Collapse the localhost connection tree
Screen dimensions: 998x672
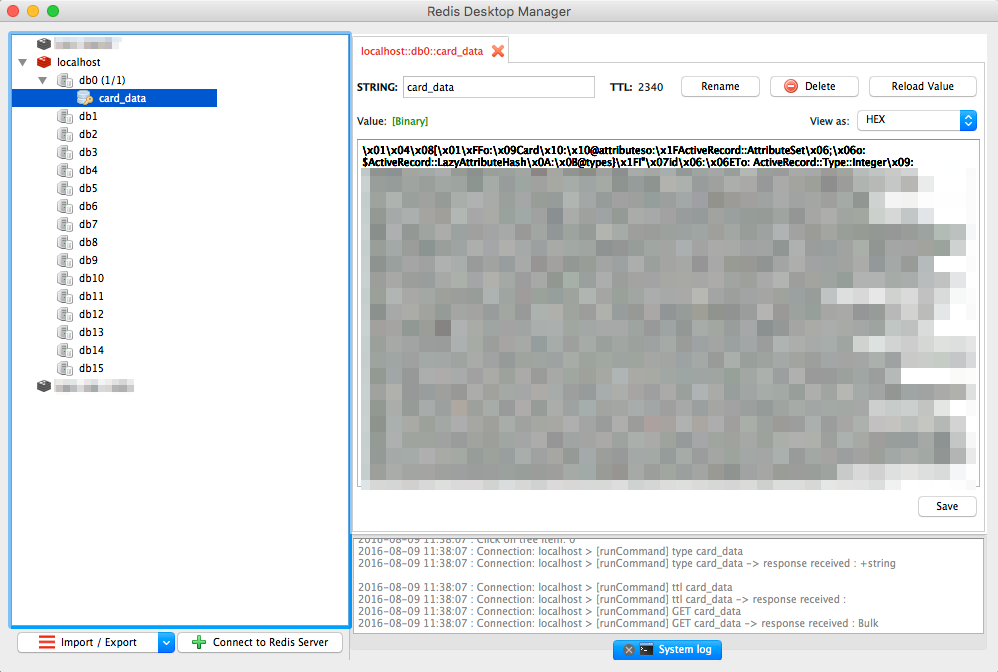[x=23, y=62]
